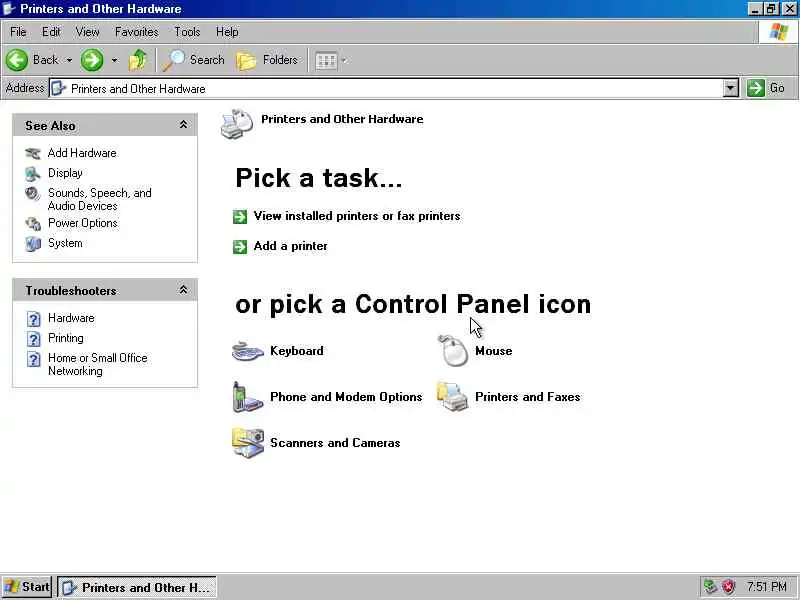Click inside the Address bar field
Image resolution: width=800 pixels, height=600 pixels.
click(x=386, y=88)
